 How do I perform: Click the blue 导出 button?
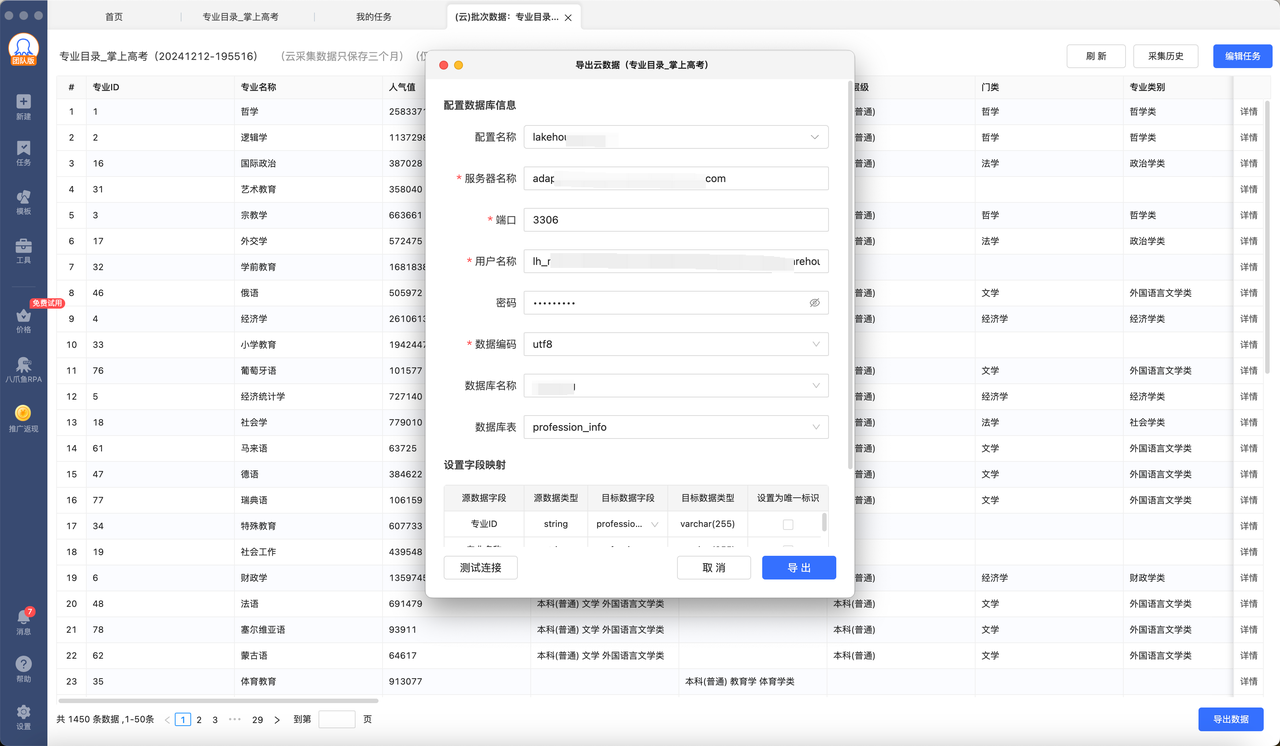pos(798,568)
